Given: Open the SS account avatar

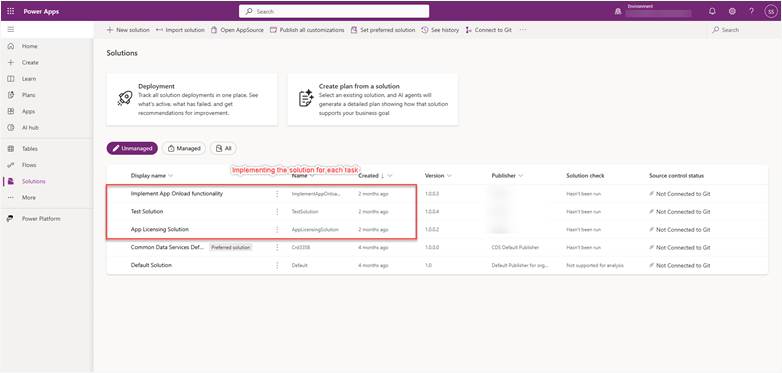Looking at the screenshot, I should point(771,11).
